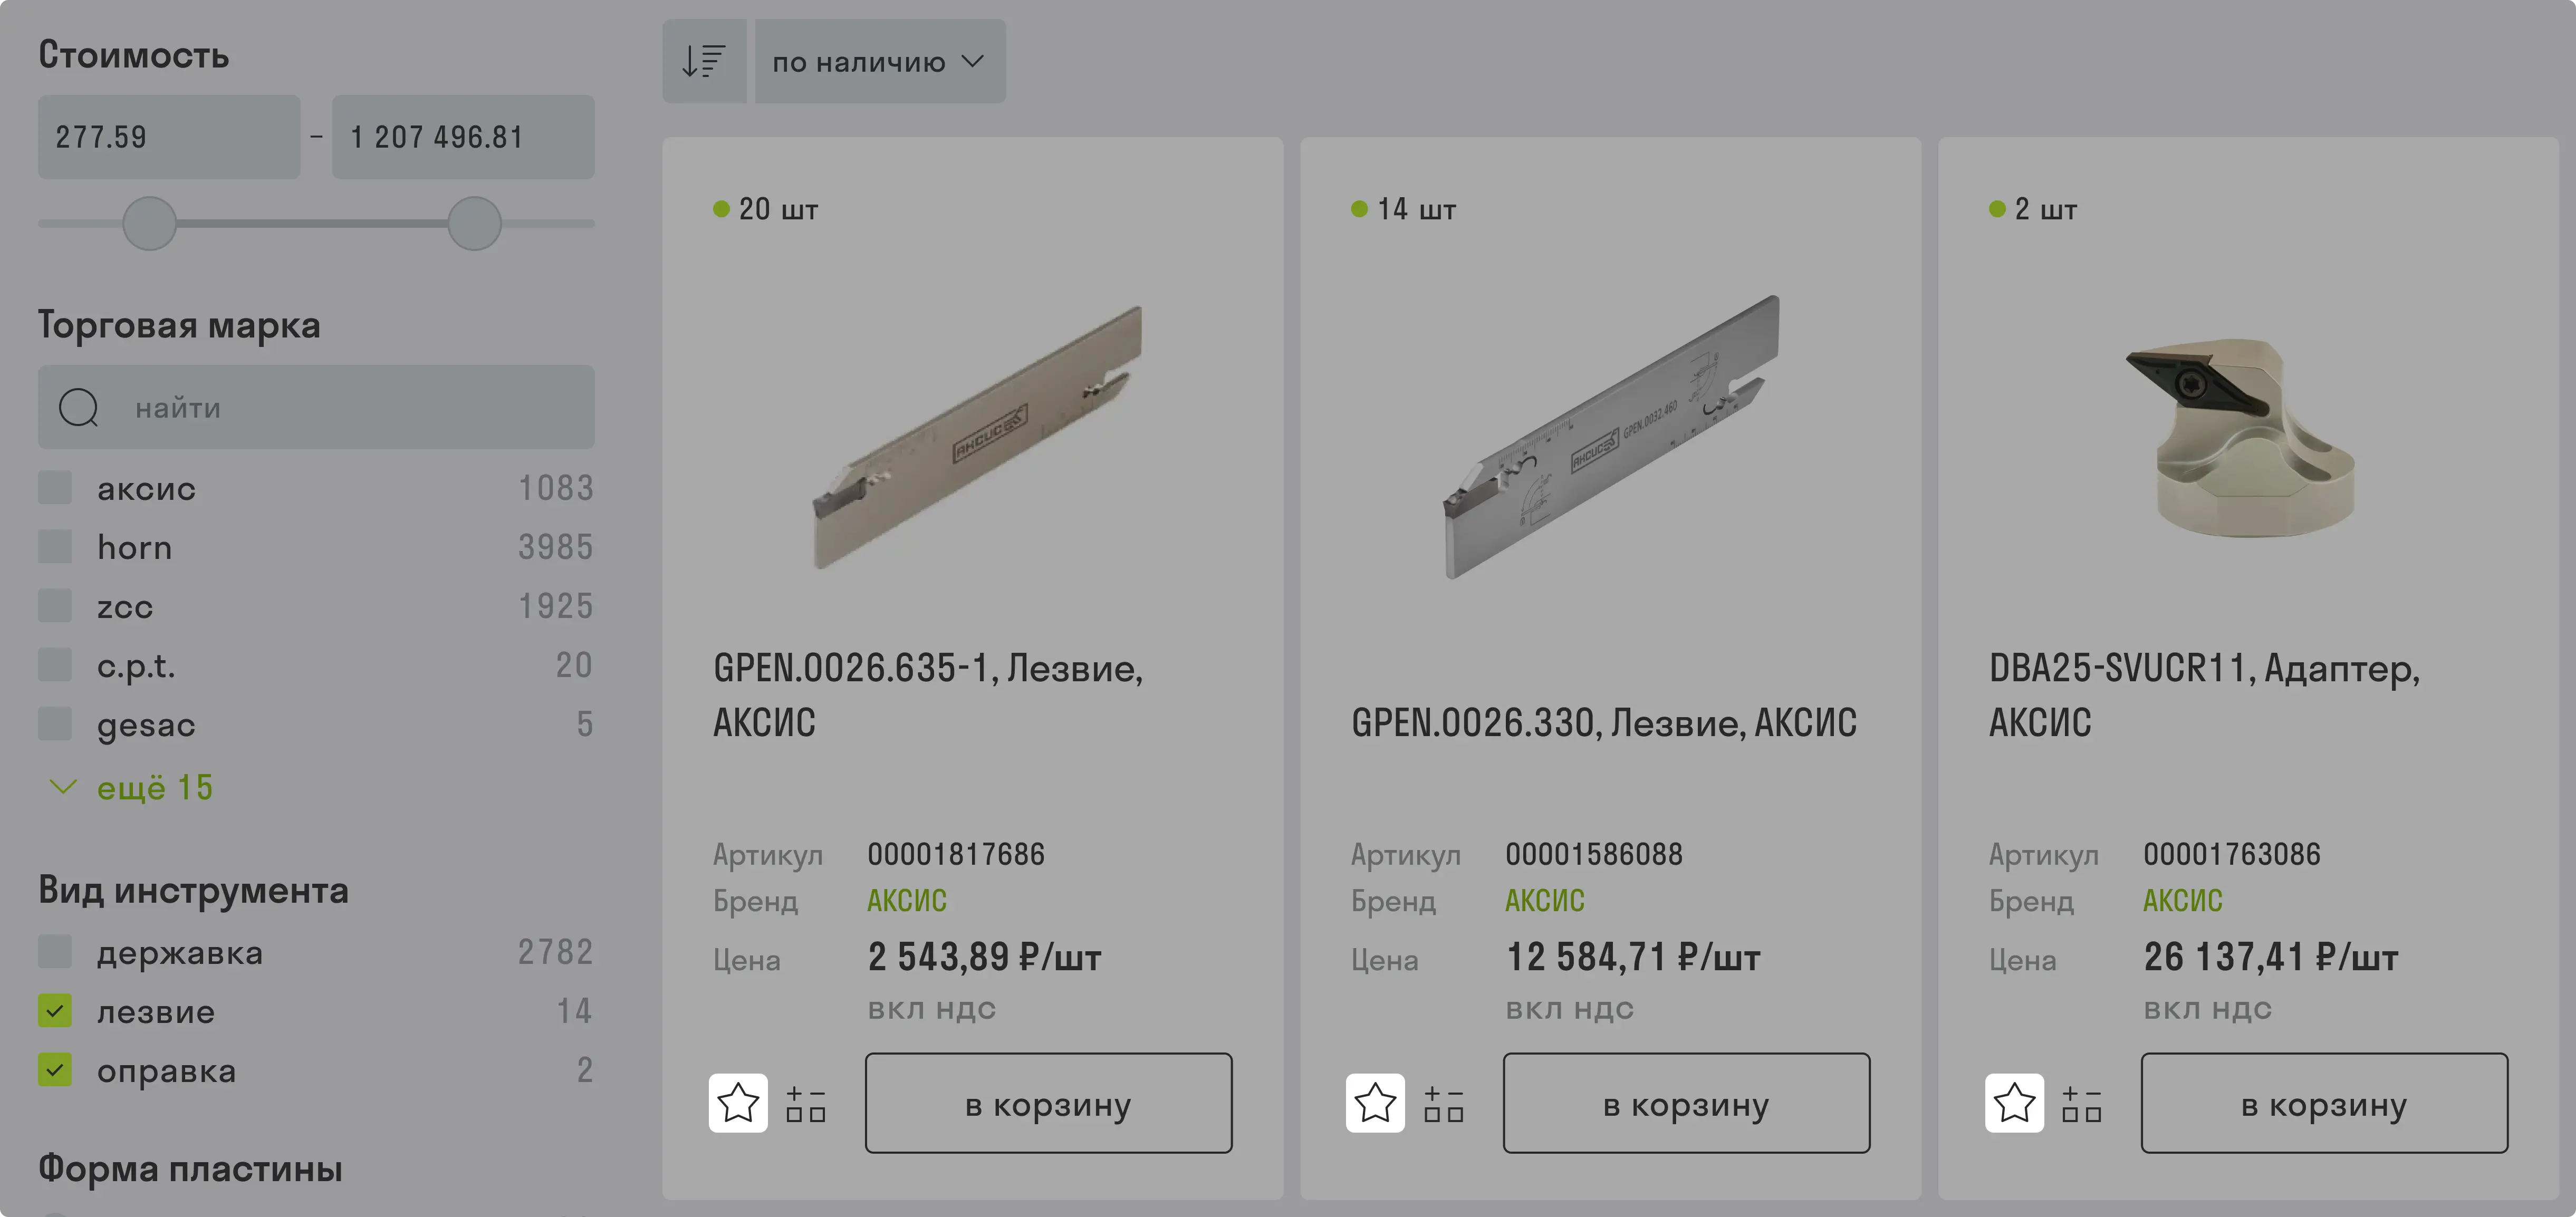The image size is (2576, 1217).
Task: Toggle sort direction icon
Action: tap(704, 61)
